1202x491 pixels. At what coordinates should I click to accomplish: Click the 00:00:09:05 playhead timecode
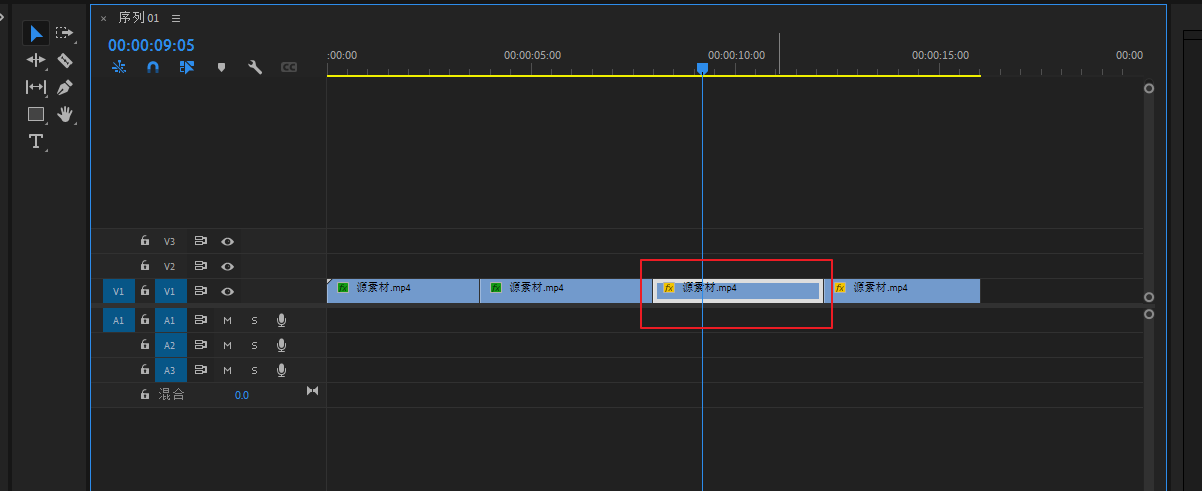point(151,45)
